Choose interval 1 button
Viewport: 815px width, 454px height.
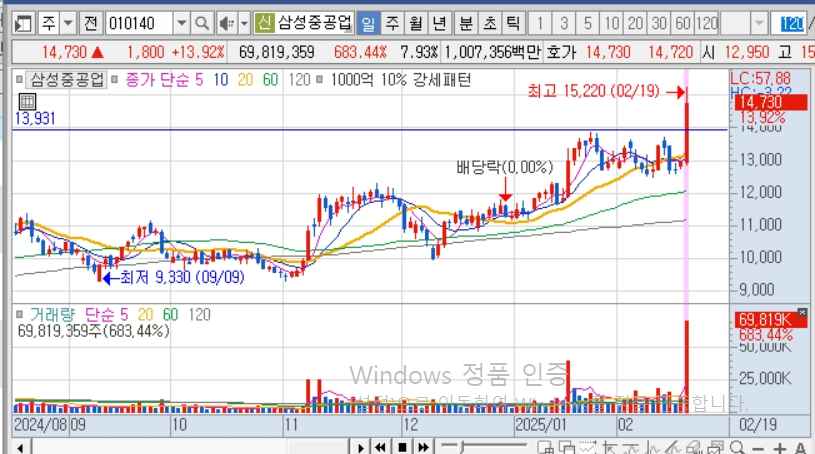(x=540, y=23)
